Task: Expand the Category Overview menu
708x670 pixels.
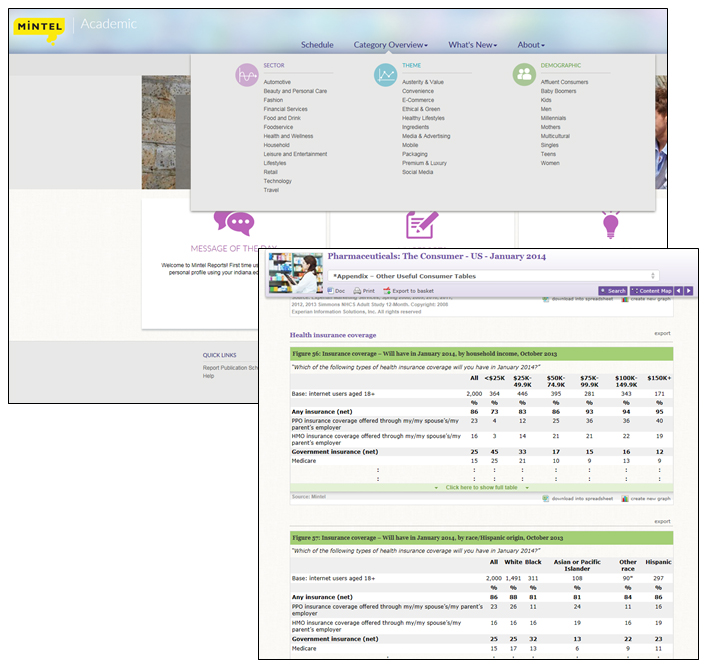Action: (391, 45)
